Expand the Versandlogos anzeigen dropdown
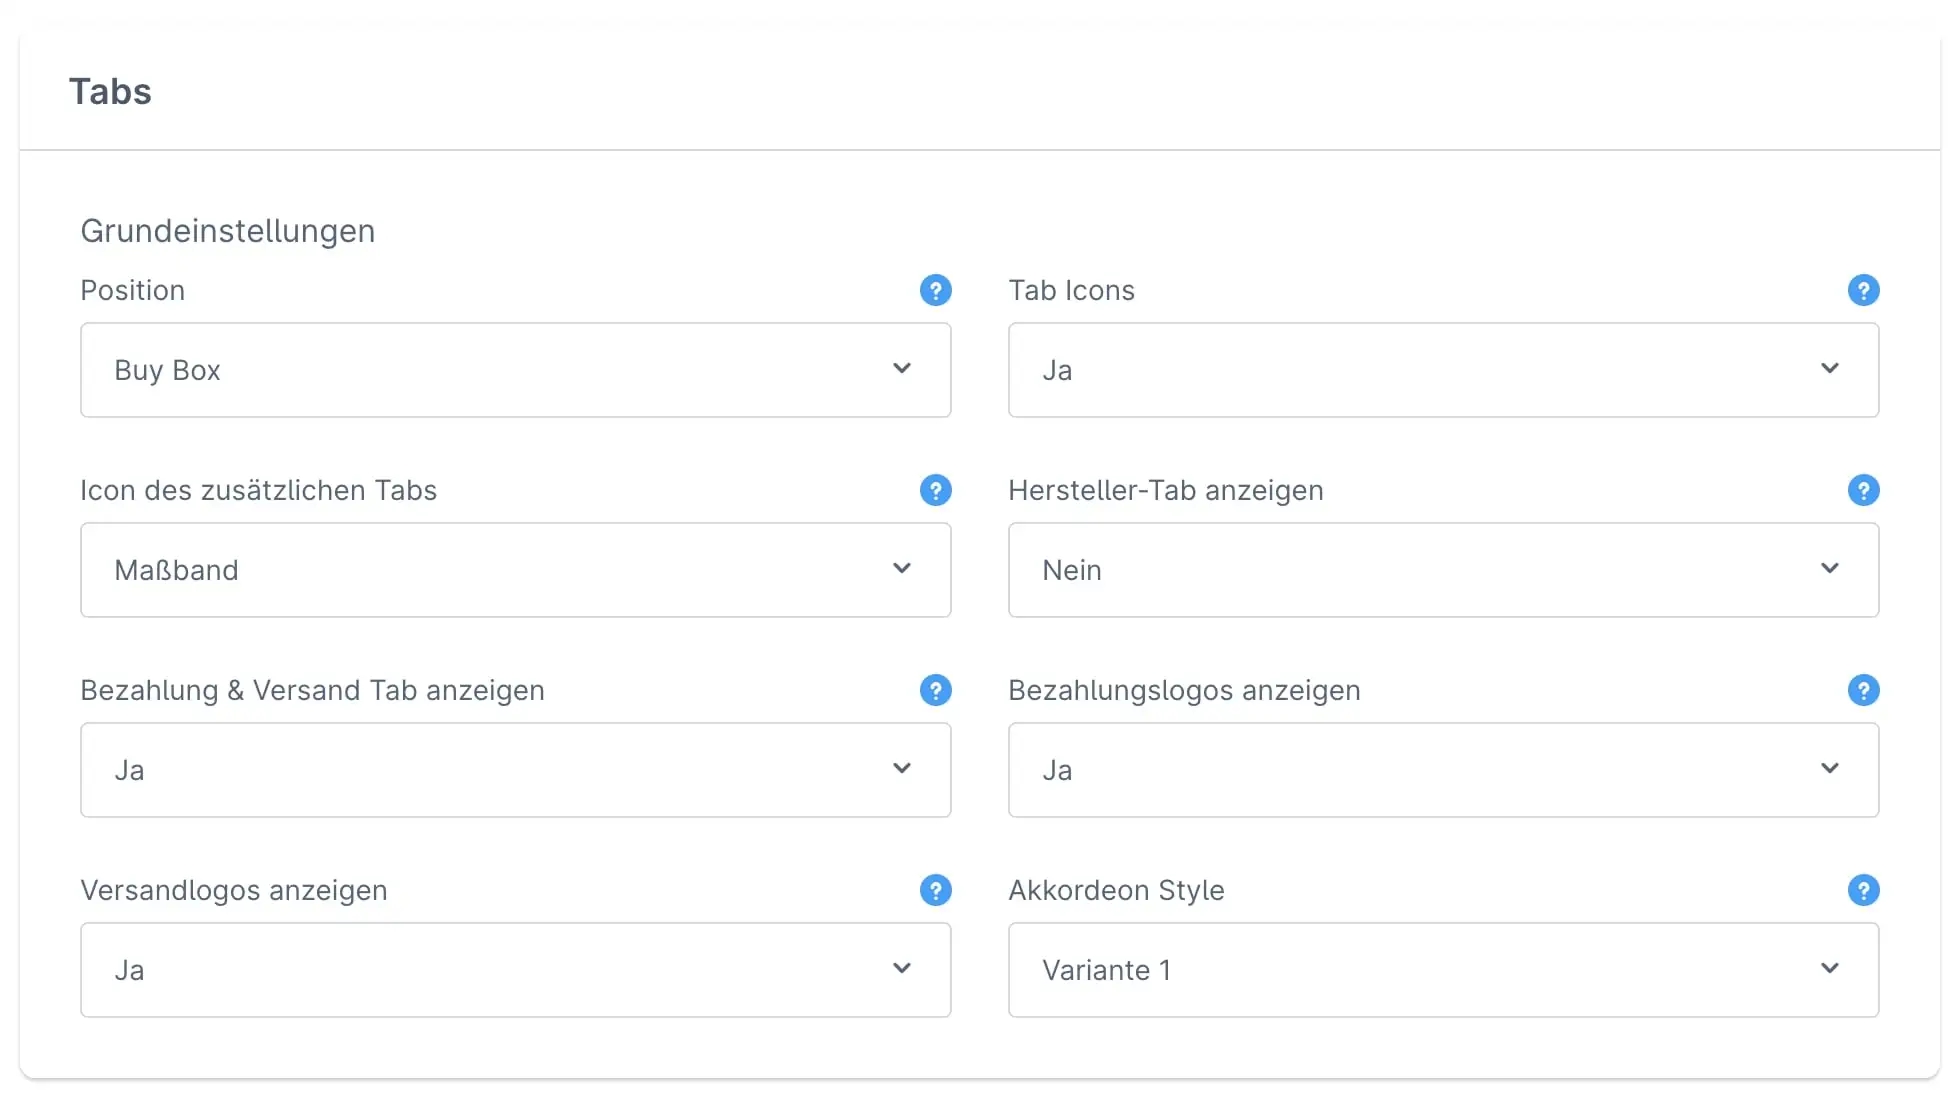The height and width of the screenshot is (1098, 1956). [x=515, y=970]
